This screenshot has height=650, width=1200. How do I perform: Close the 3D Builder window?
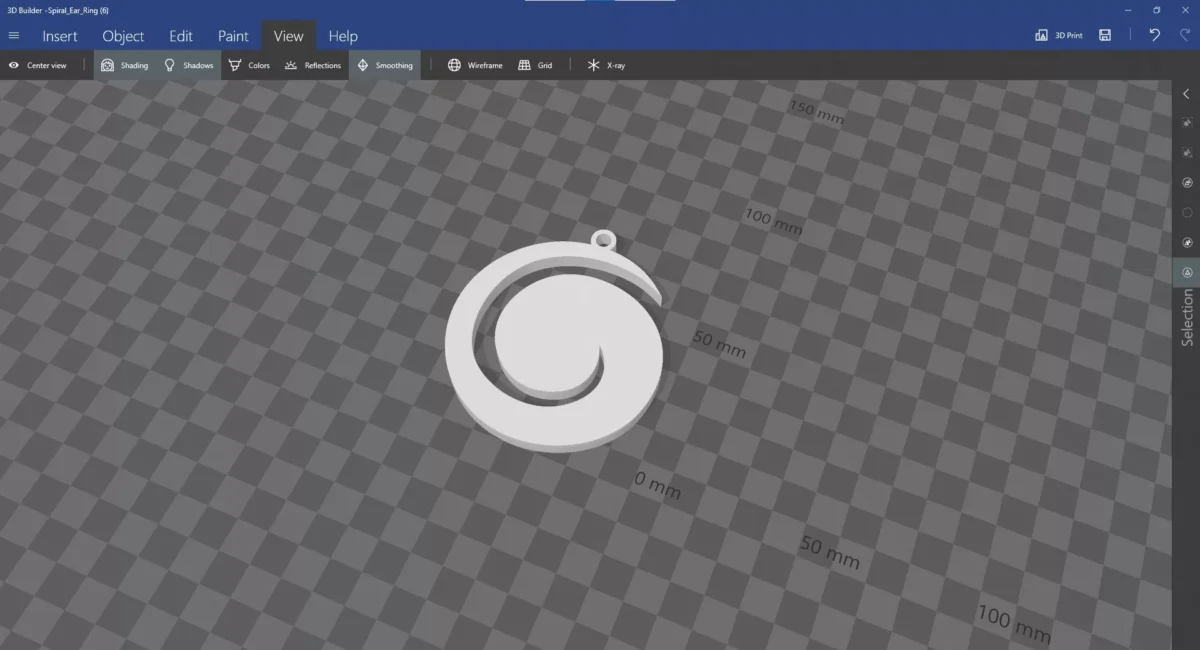click(1185, 9)
